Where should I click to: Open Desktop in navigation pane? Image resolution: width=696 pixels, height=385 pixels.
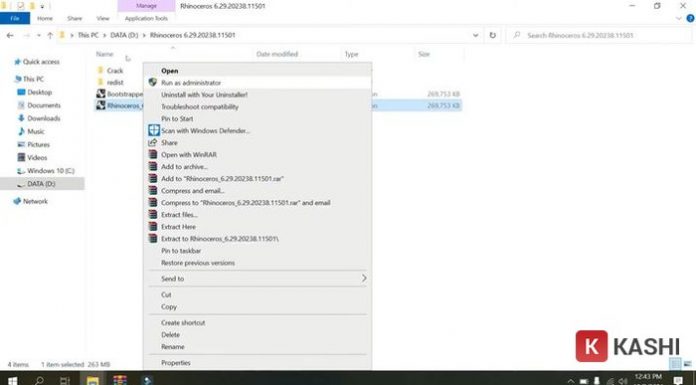pos(40,92)
